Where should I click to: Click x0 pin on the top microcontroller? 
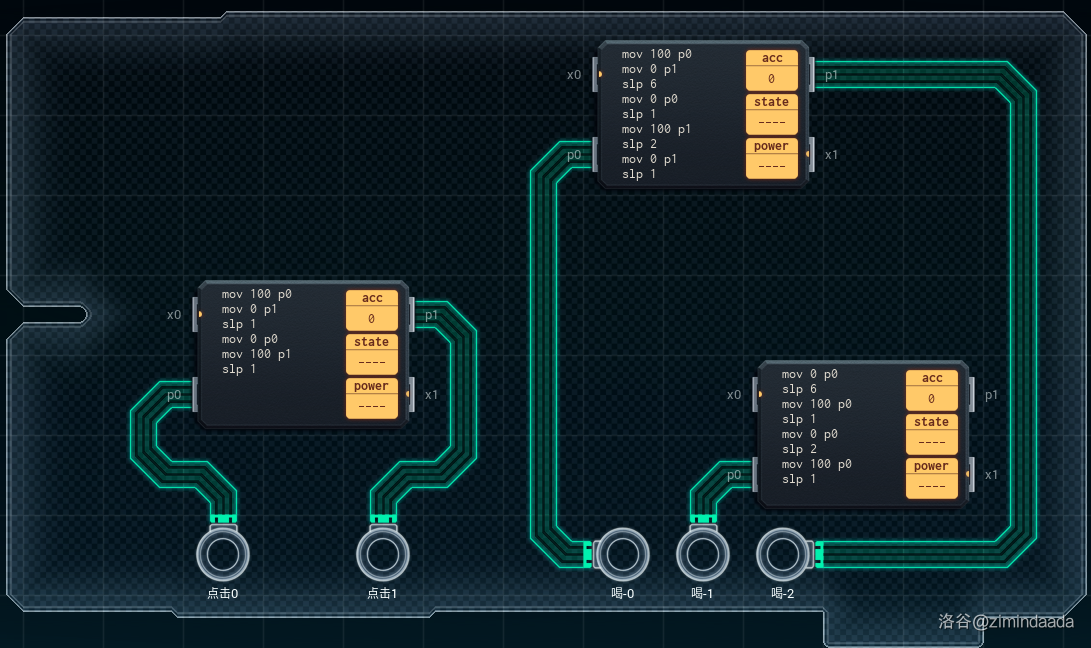click(x=595, y=74)
